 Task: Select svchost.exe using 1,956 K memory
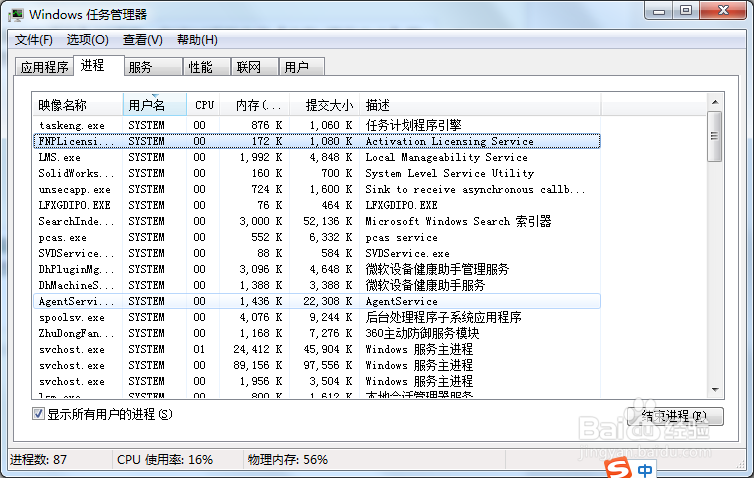(317, 381)
